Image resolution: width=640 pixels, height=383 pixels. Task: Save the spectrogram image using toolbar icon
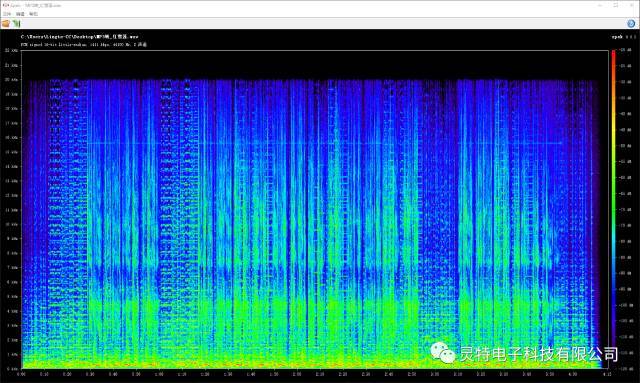[x=17, y=24]
